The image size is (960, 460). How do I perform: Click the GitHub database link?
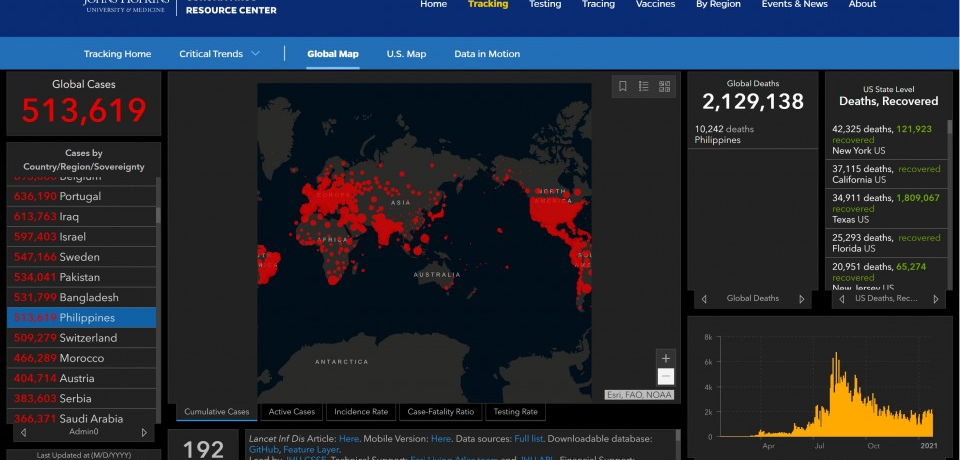[x=263, y=450]
